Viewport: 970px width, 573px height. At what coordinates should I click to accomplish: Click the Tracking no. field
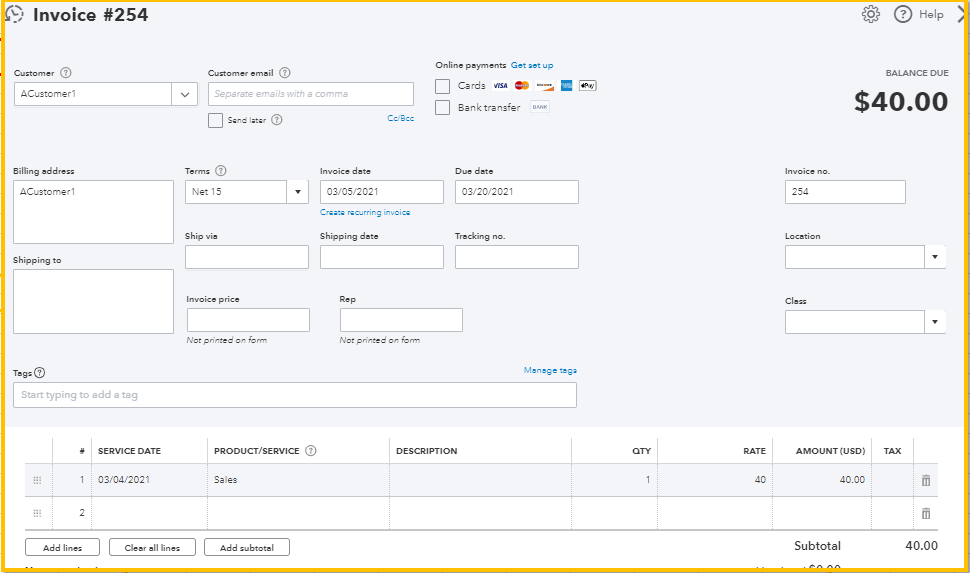tap(517, 257)
